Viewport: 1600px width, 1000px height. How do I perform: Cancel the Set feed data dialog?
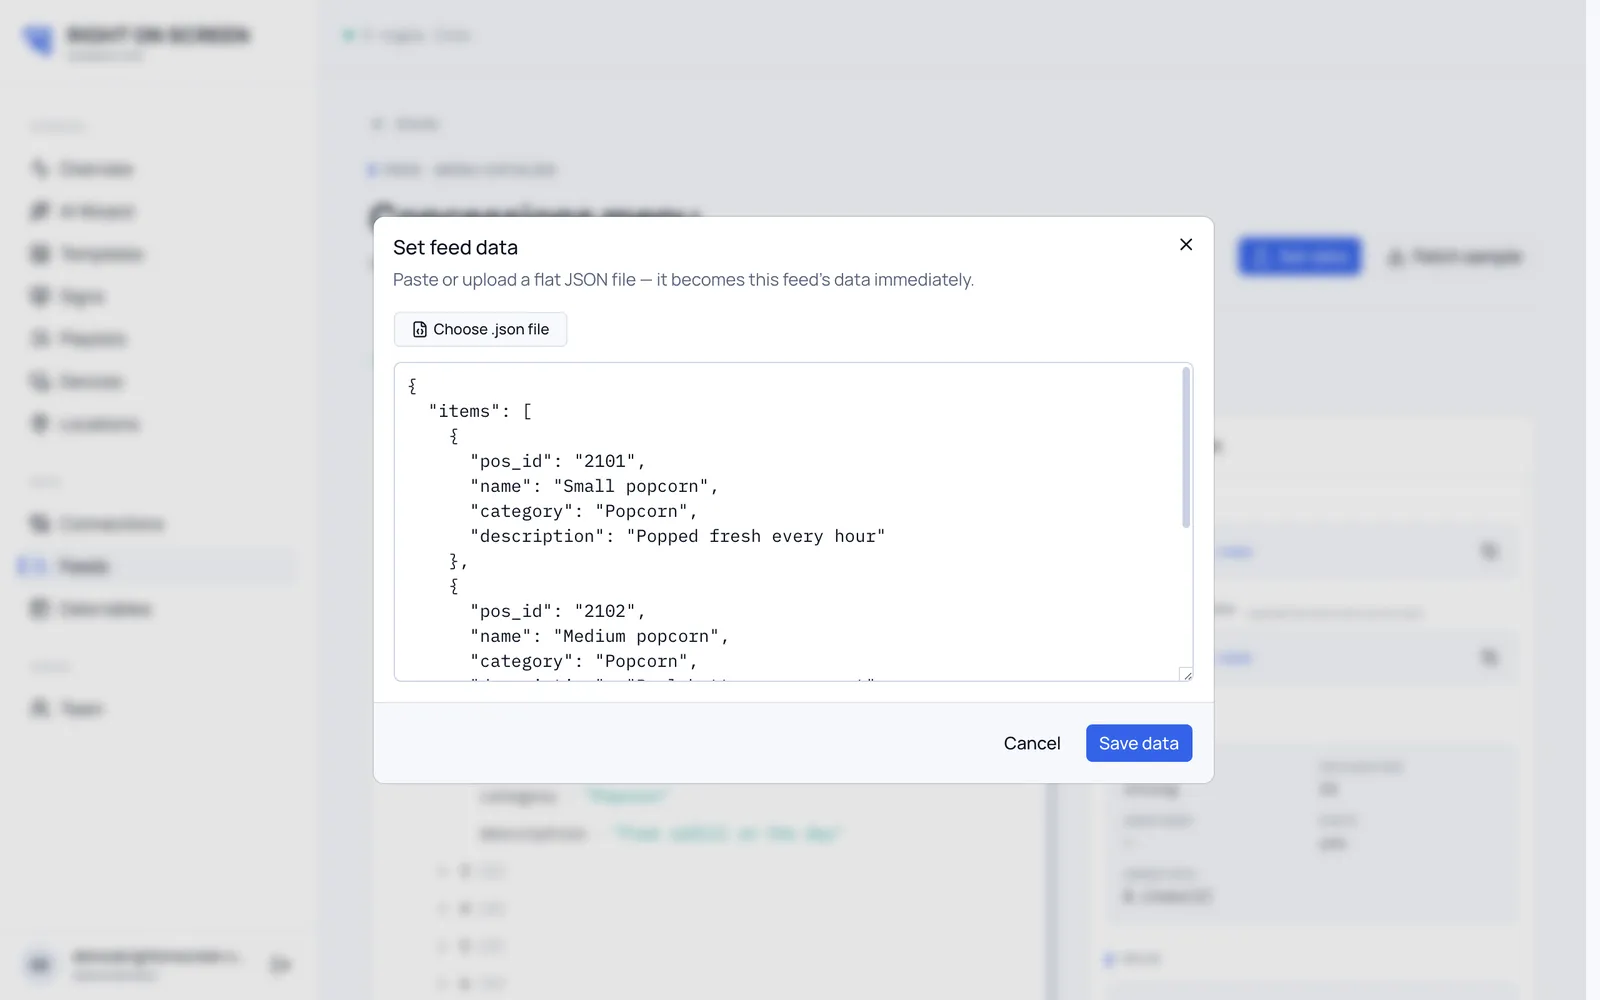pos(1032,743)
